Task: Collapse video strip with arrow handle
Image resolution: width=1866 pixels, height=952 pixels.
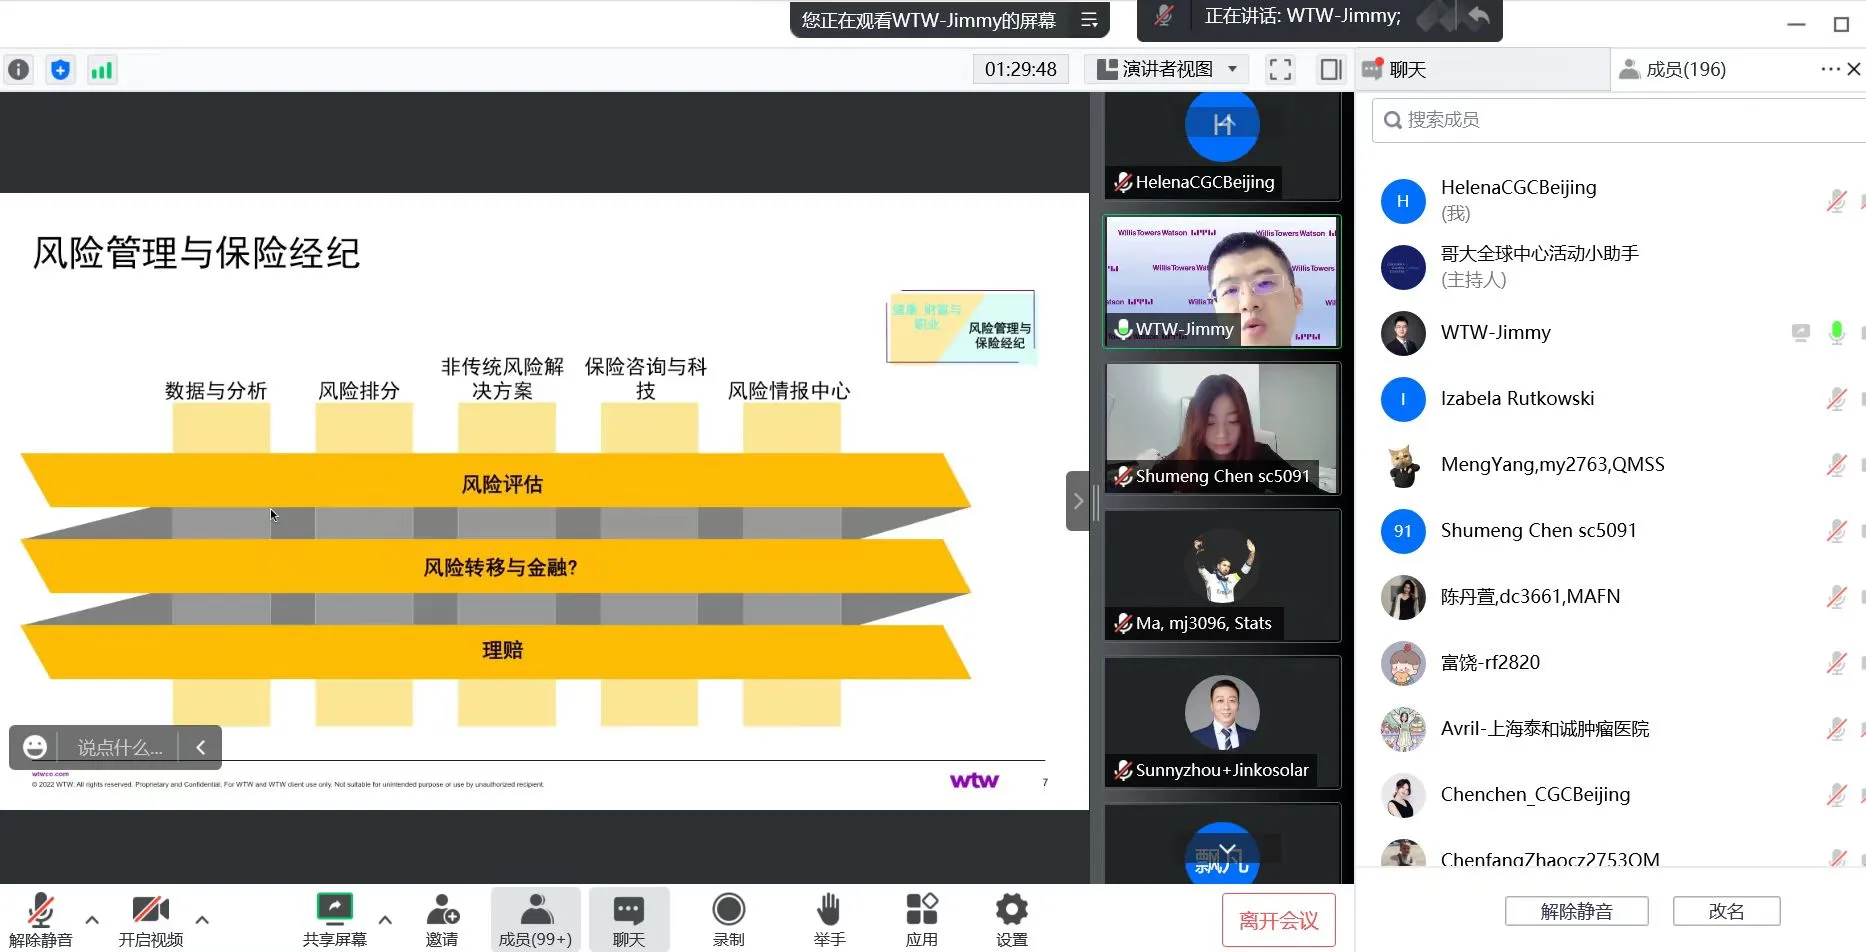Action: 1078,500
